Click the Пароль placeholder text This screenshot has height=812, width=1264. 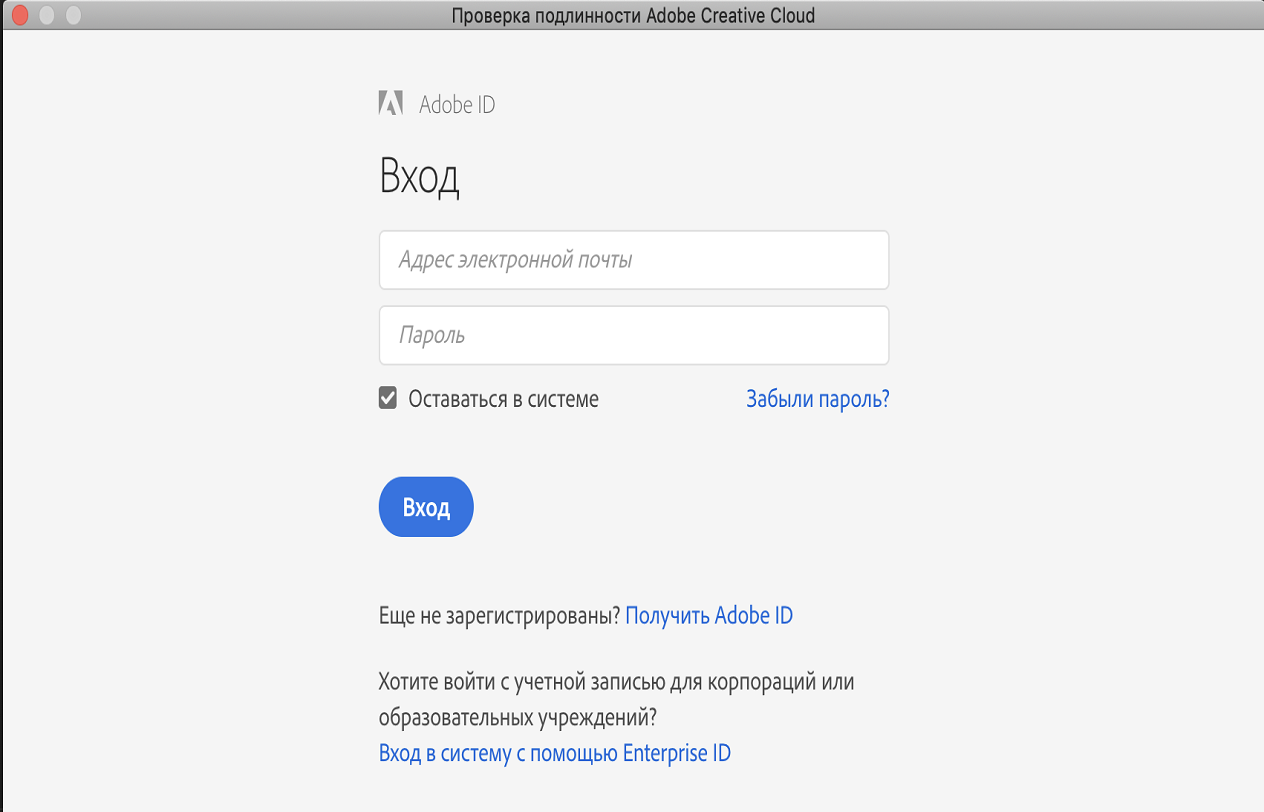(x=432, y=335)
